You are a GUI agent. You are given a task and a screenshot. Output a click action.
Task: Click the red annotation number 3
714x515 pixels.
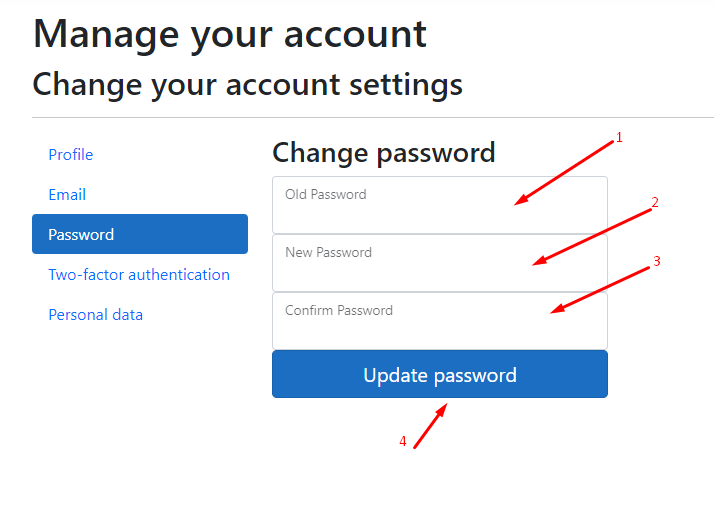(x=657, y=261)
